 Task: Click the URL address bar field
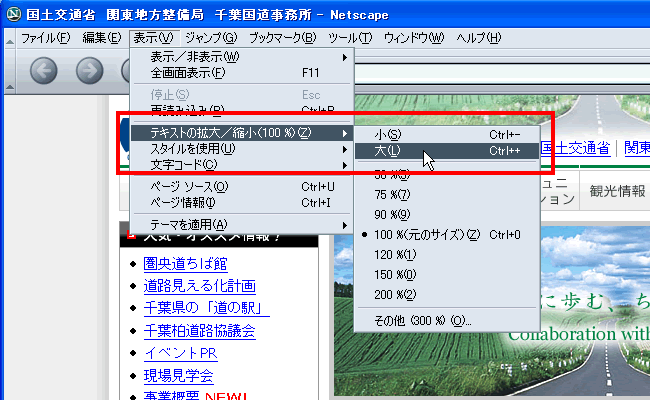[x=502, y=74]
